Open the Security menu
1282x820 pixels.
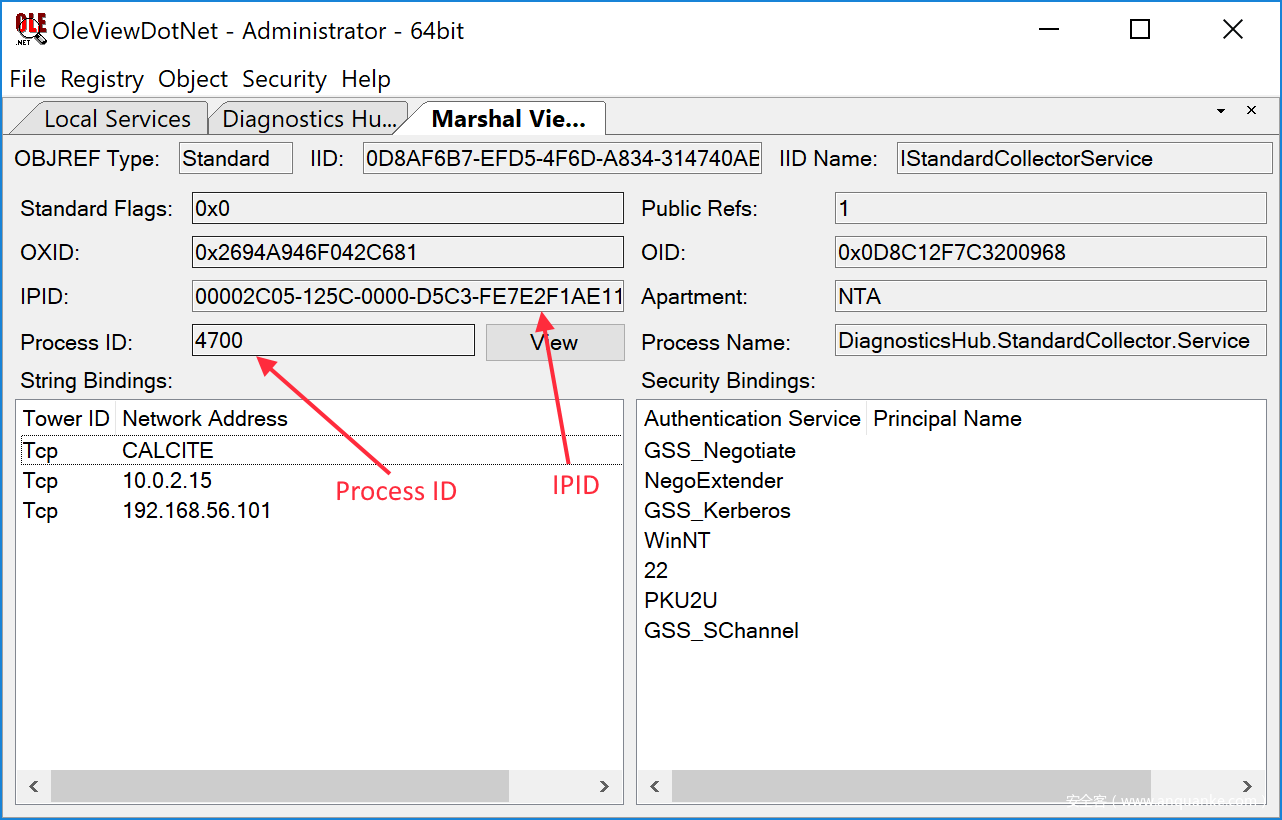coord(284,79)
